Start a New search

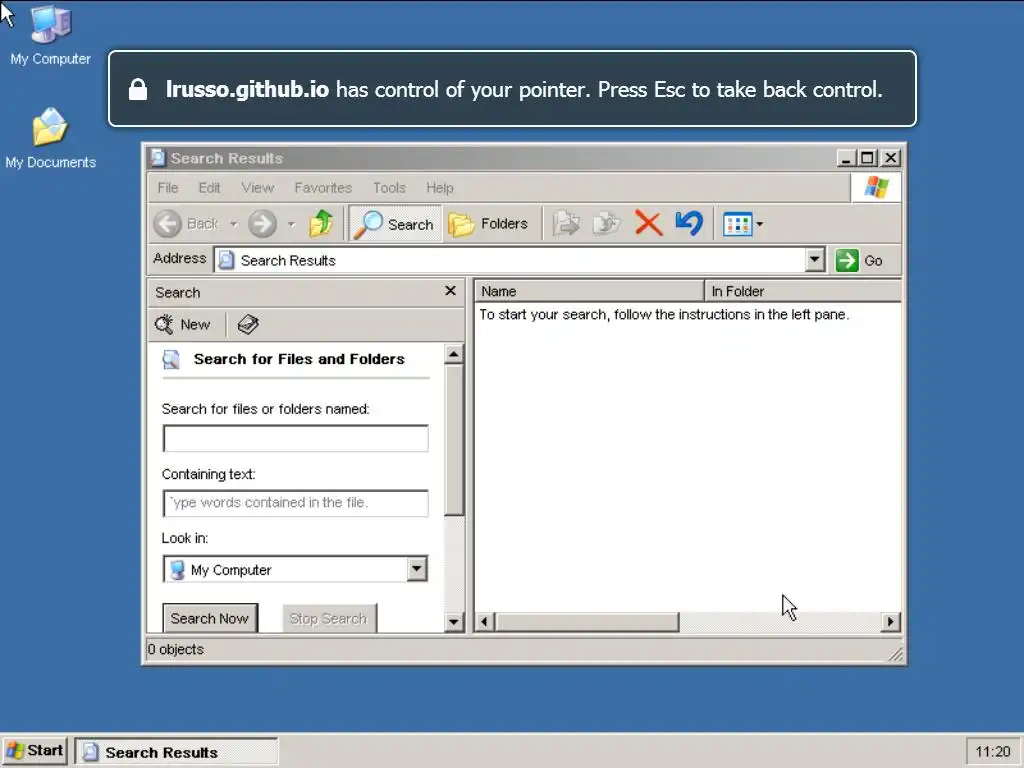(183, 325)
